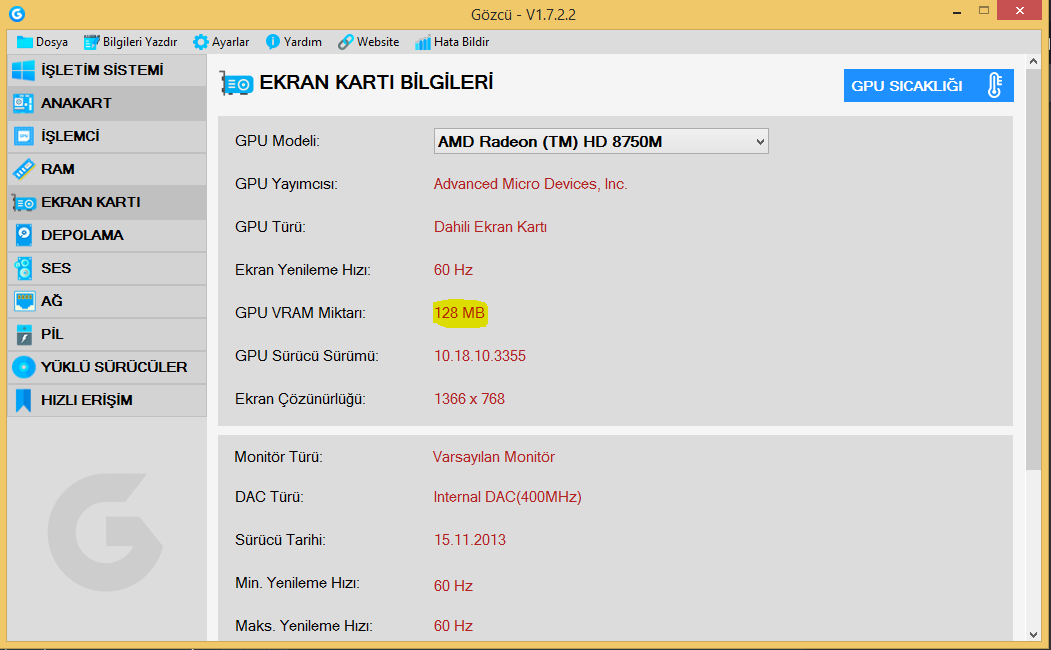Image resolution: width=1051 pixels, height=650 pixels.
Task: Click AMD Radeon (TM) HD 8750M model text
Action: point(550,141)
